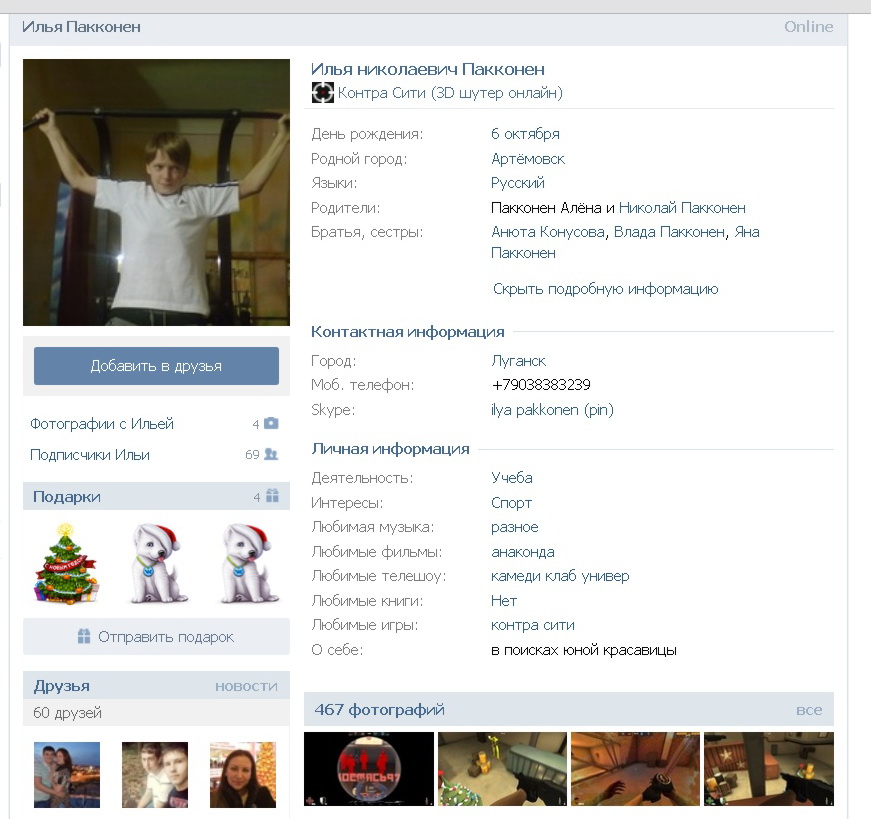Image resolution: width=871 pixels, height=819 pixels.
Task: Open the Фотографии с Ильей link
Action: tap(102, 424)
